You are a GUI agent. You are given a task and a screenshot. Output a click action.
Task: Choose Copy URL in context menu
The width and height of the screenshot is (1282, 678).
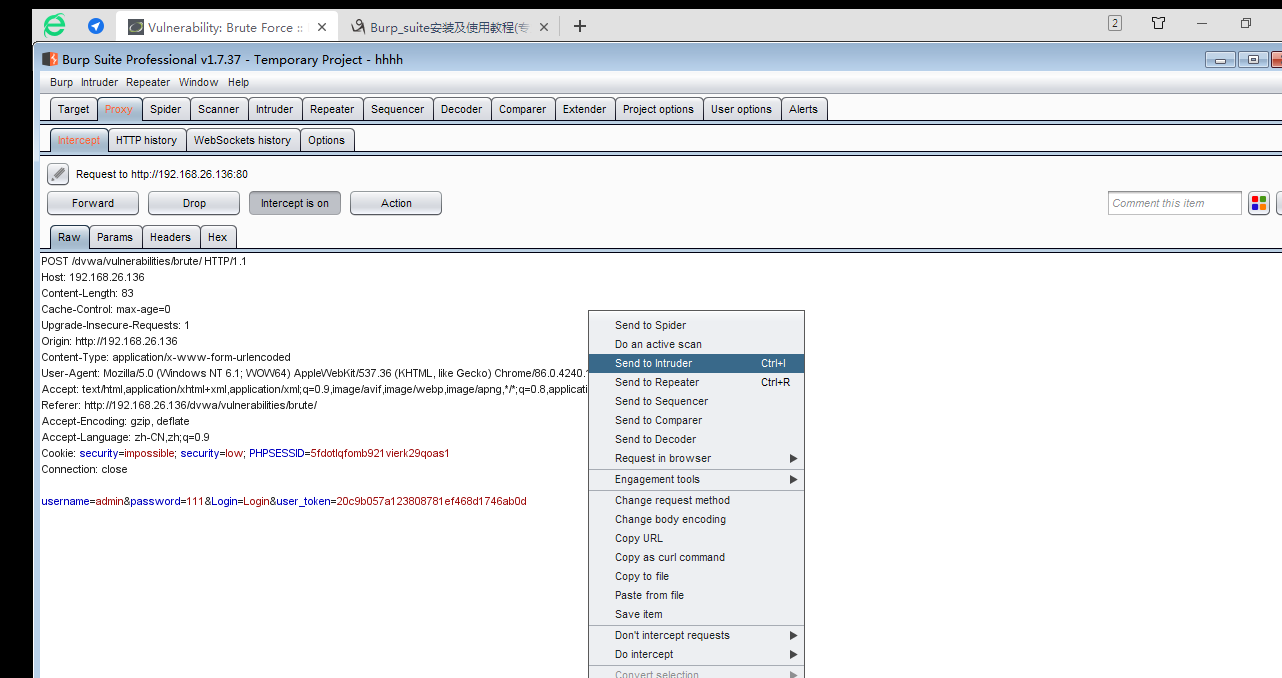[x=696, y=538]
